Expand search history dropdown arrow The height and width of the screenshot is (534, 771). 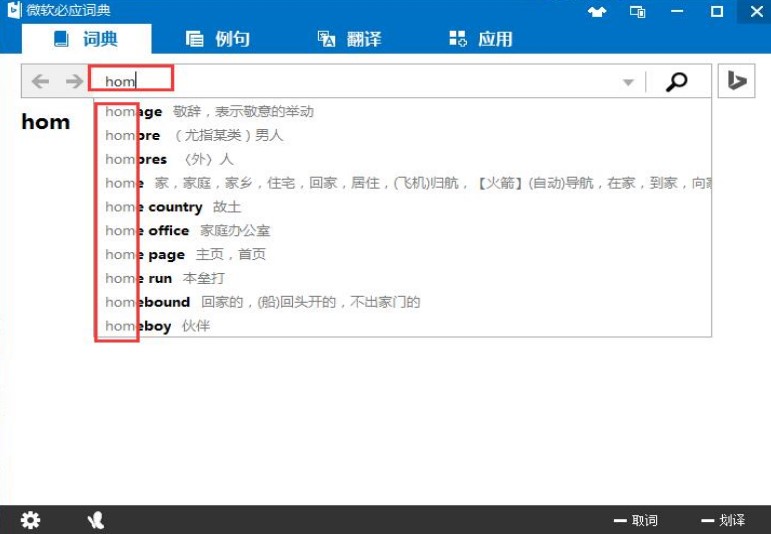coord(628,82)
